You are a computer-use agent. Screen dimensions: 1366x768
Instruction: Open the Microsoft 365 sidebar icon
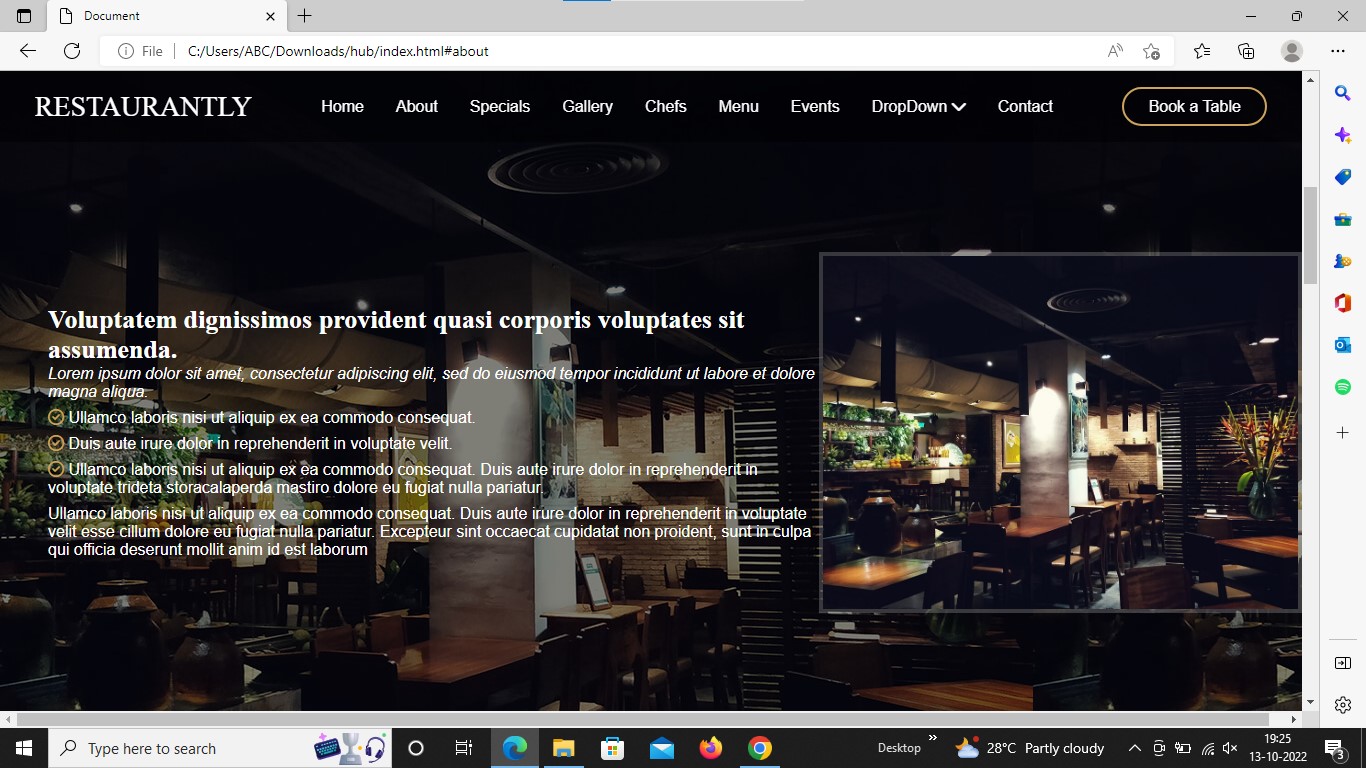1343,302
